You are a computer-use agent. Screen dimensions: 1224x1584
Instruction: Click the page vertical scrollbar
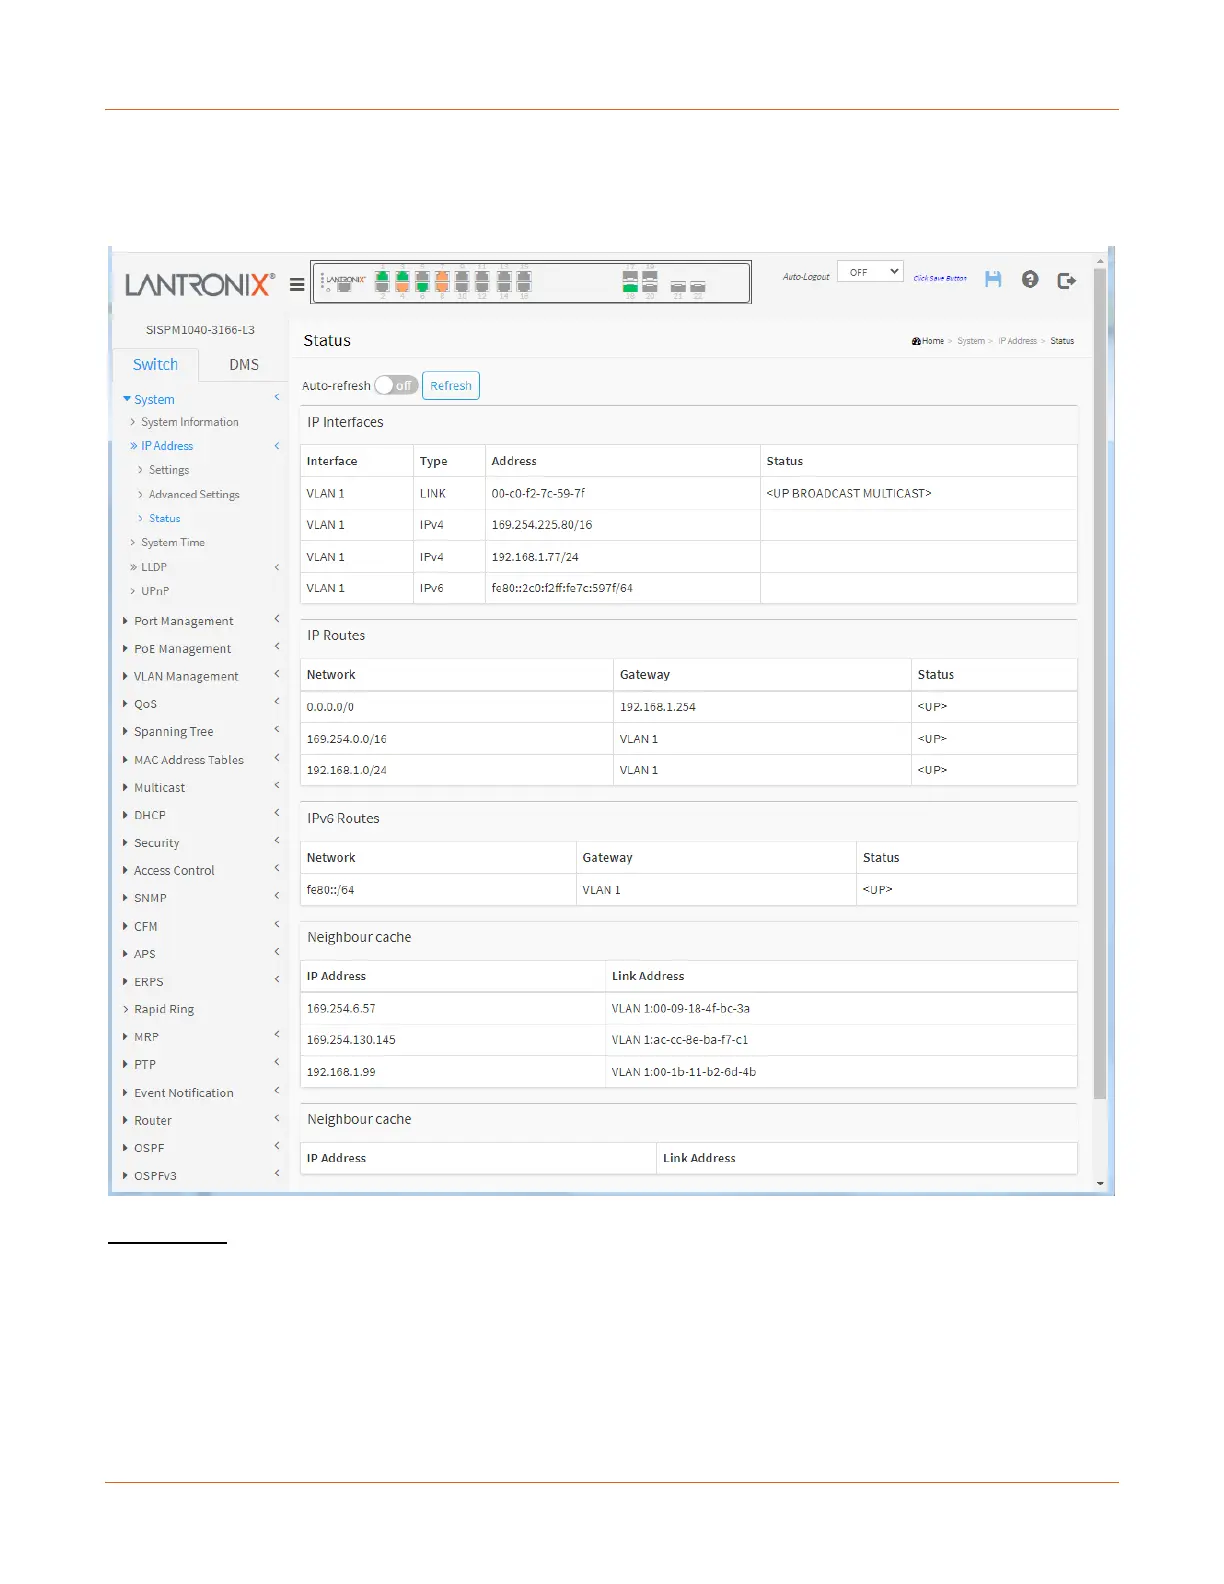click(x=1100, y=684)
